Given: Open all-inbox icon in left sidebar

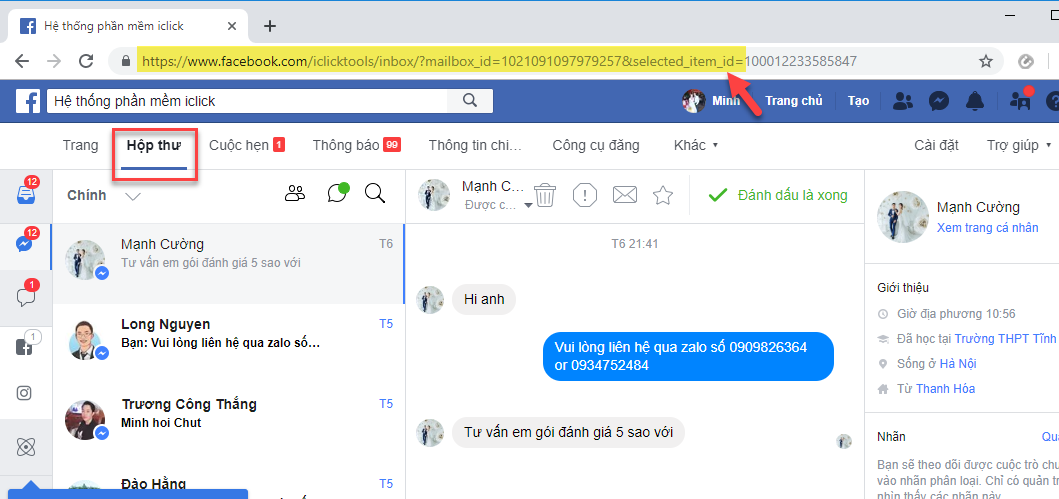Looking at the screenshot, I should 26,194.
